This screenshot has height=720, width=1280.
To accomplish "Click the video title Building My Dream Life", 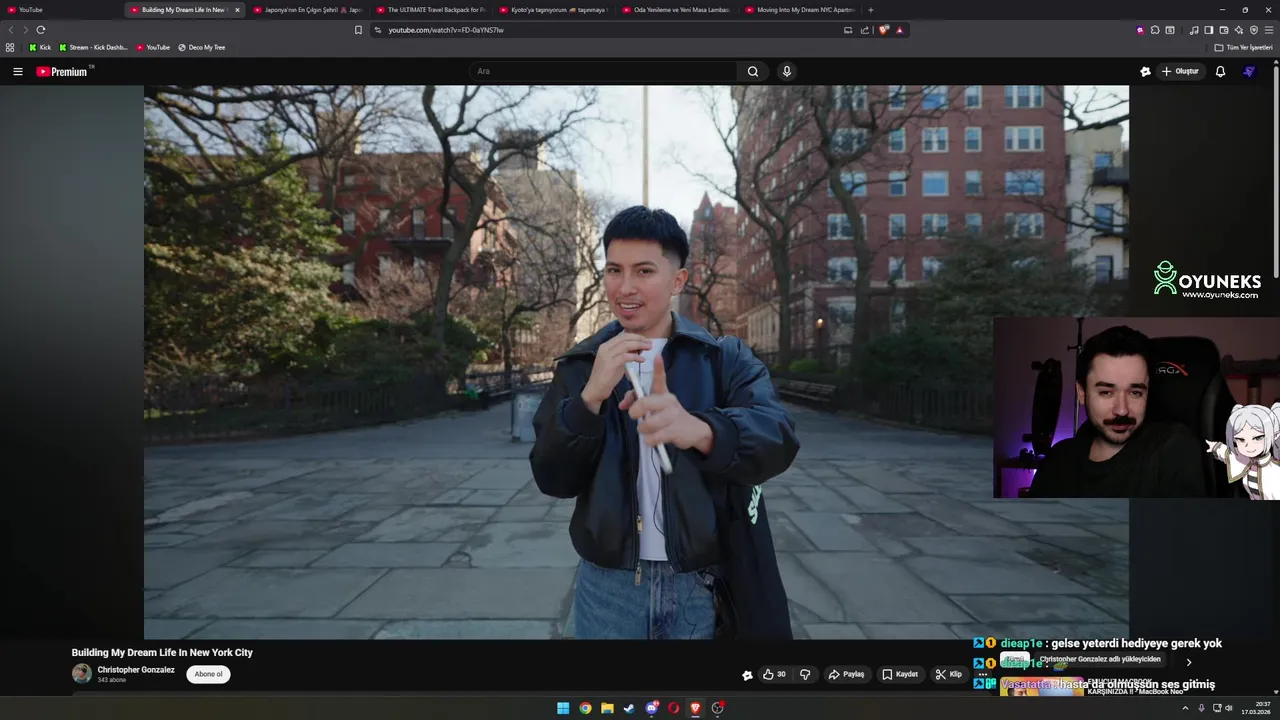I will [162, 652].
